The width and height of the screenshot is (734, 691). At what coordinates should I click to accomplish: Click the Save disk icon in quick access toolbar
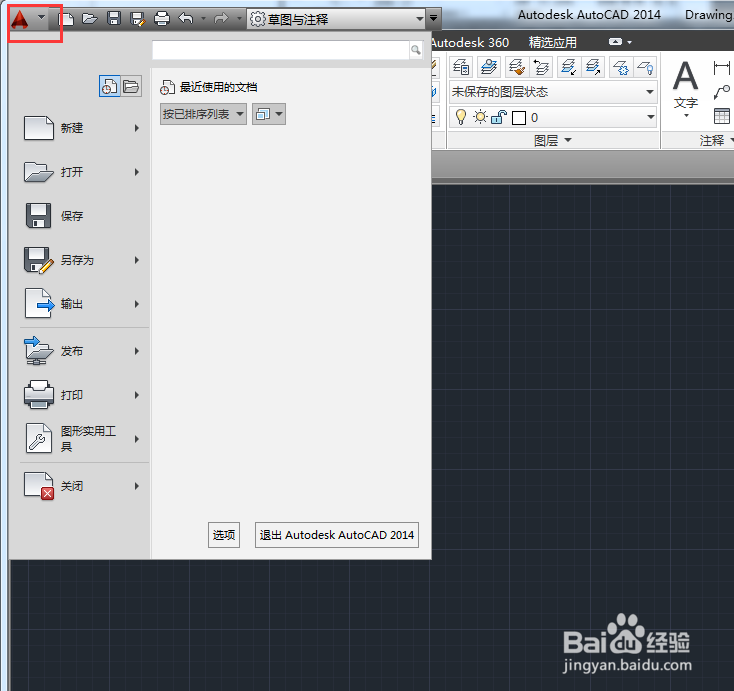pyautogui.click(x=114, y=19)
